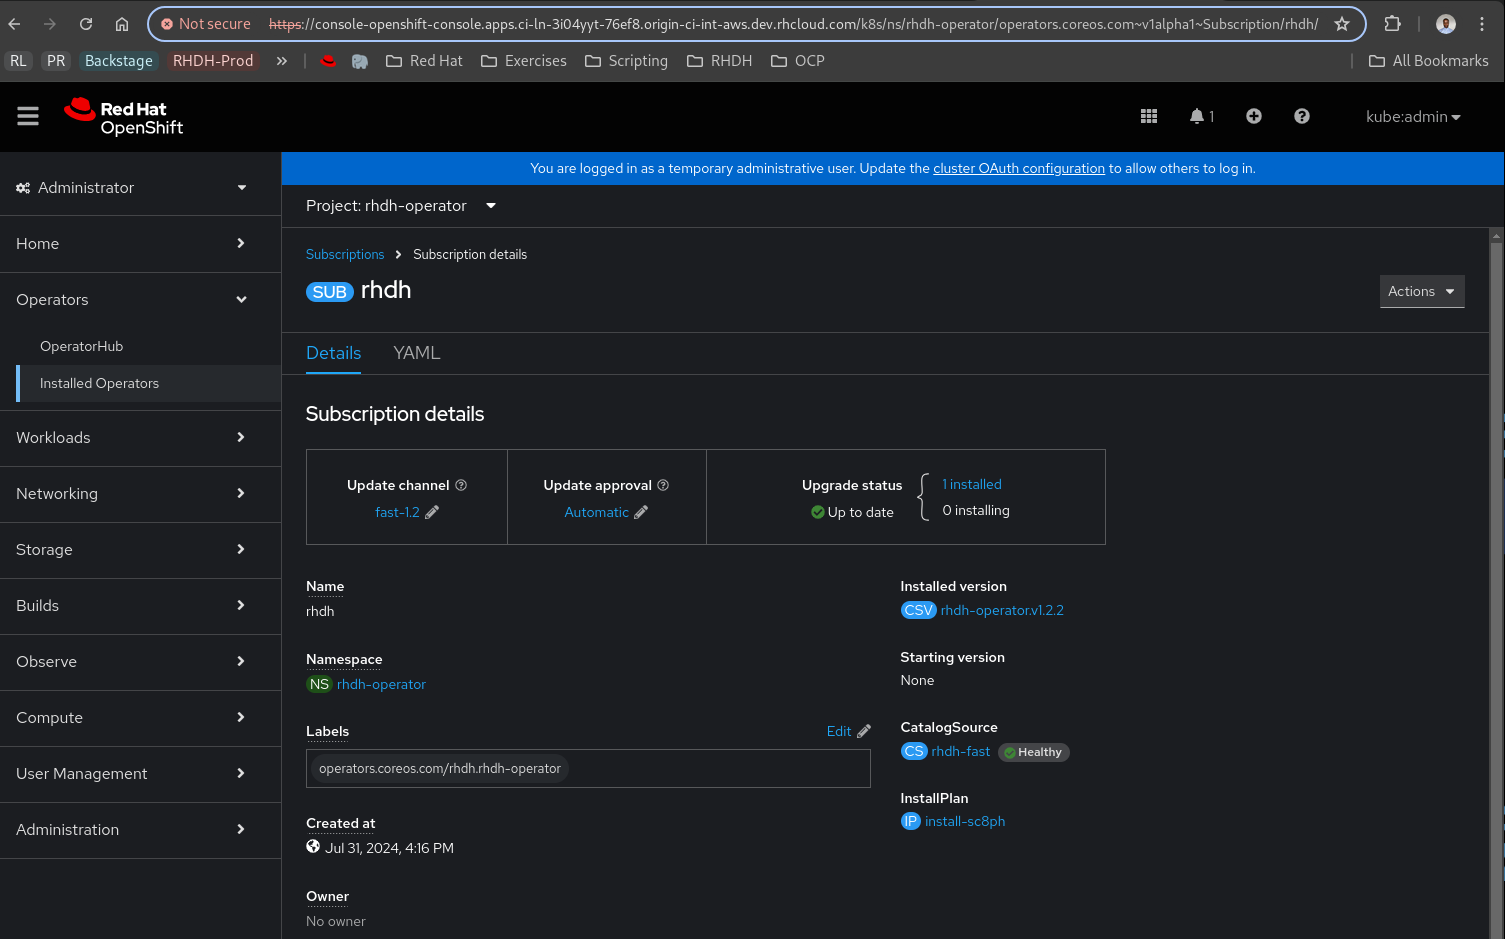Click the fast-1.2 update channel link
Screen dimensions: 1505x939
tap(397, 512)
